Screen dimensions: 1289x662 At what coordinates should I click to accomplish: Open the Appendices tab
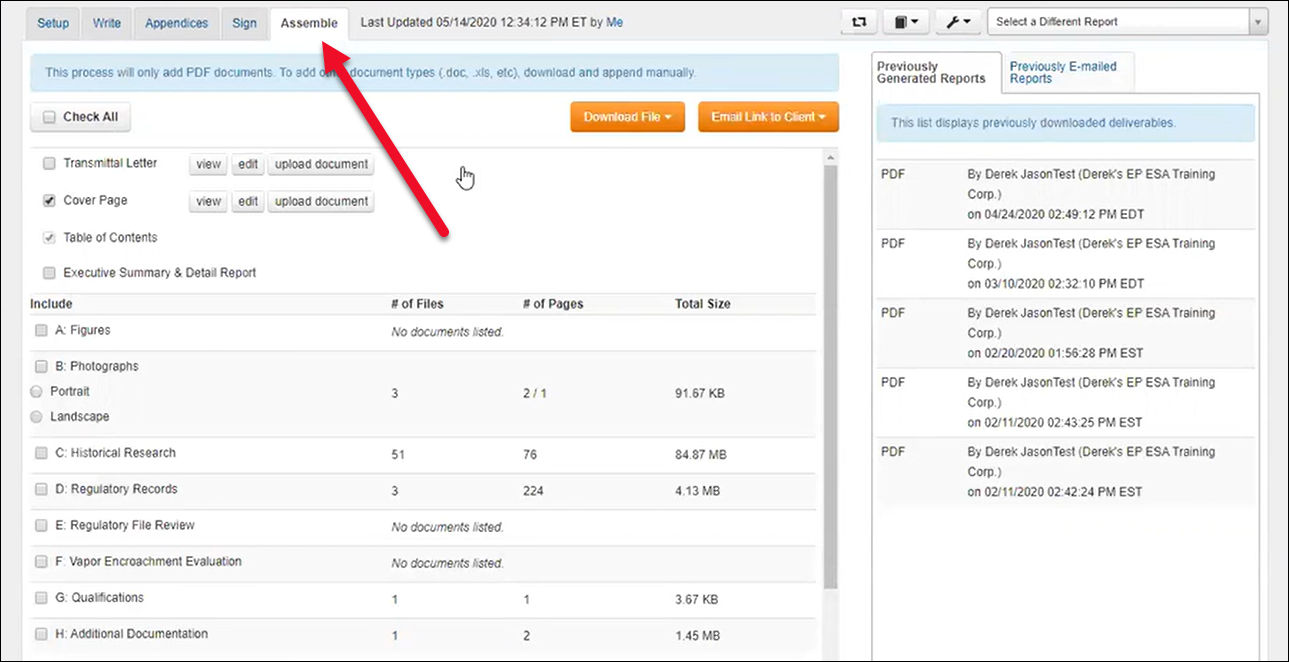tap(177, 23)
